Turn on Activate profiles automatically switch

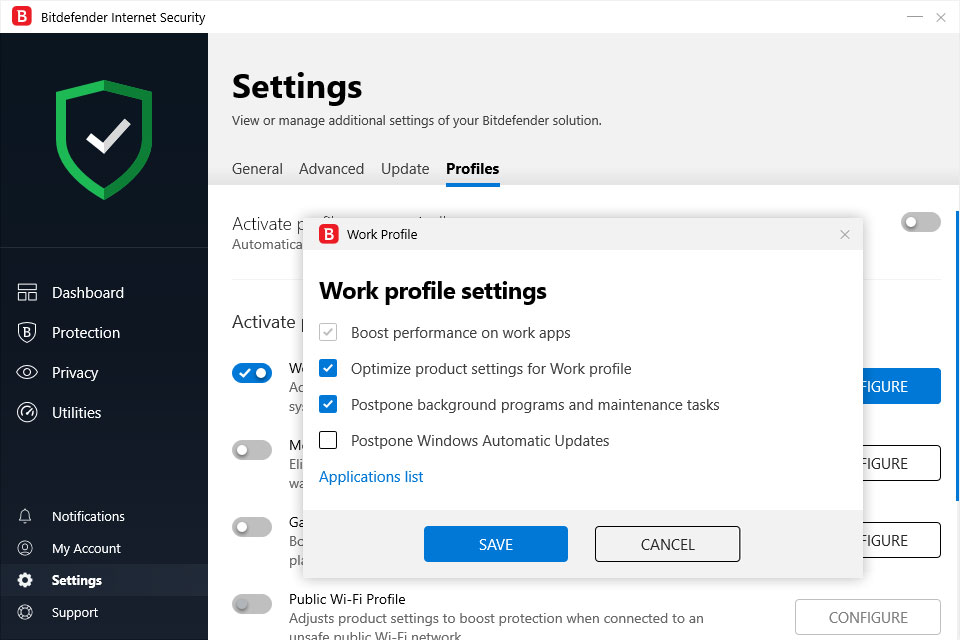point(920,222)
